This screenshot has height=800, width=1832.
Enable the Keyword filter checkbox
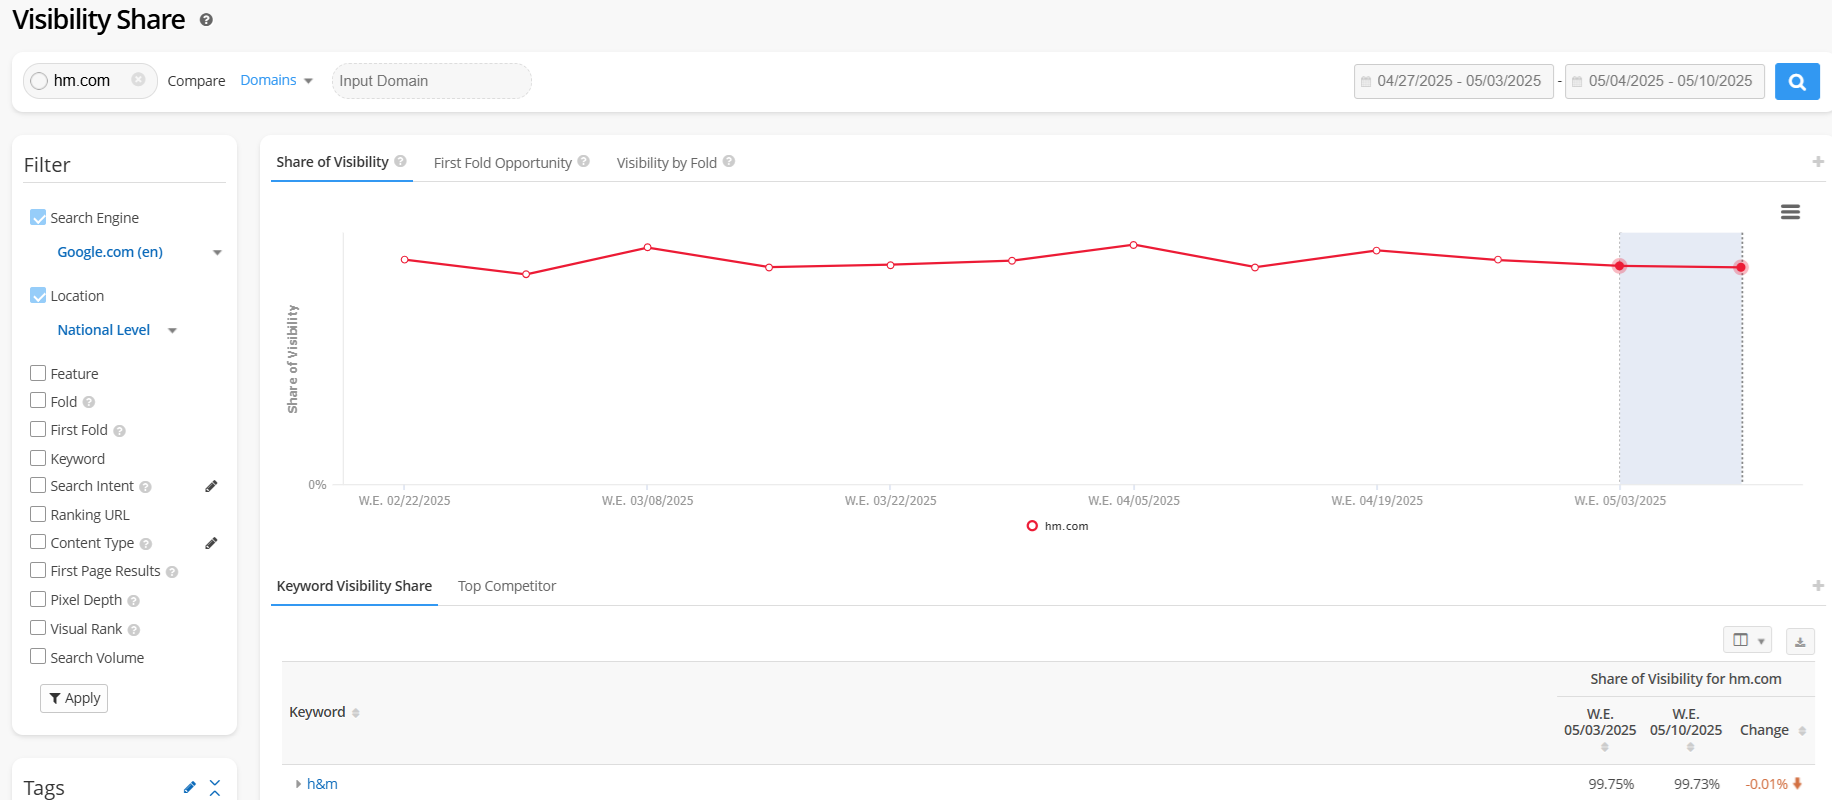(x=38, y=458)
